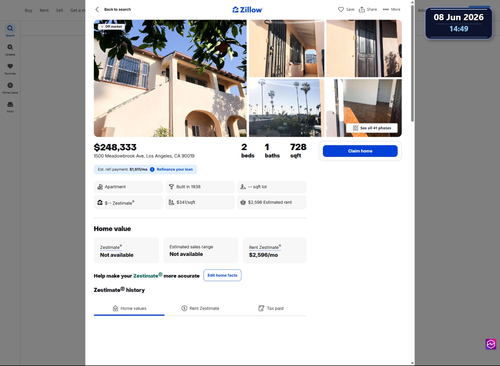This screenshot has width=500, height=366.
Task: Open the dark front door photo
Action: [364, 48]
